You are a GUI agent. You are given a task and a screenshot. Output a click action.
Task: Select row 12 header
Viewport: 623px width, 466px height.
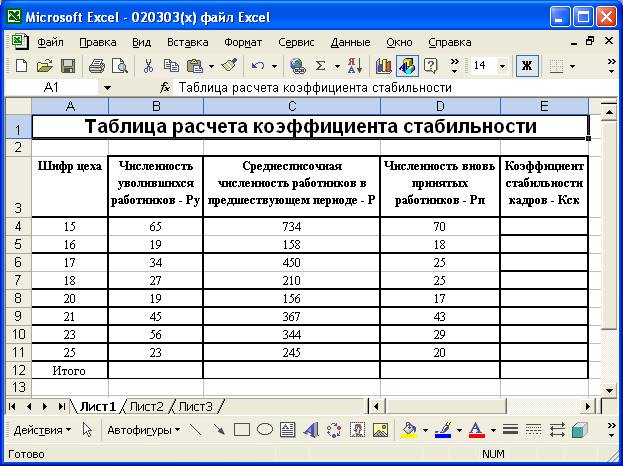click(18, 370)
